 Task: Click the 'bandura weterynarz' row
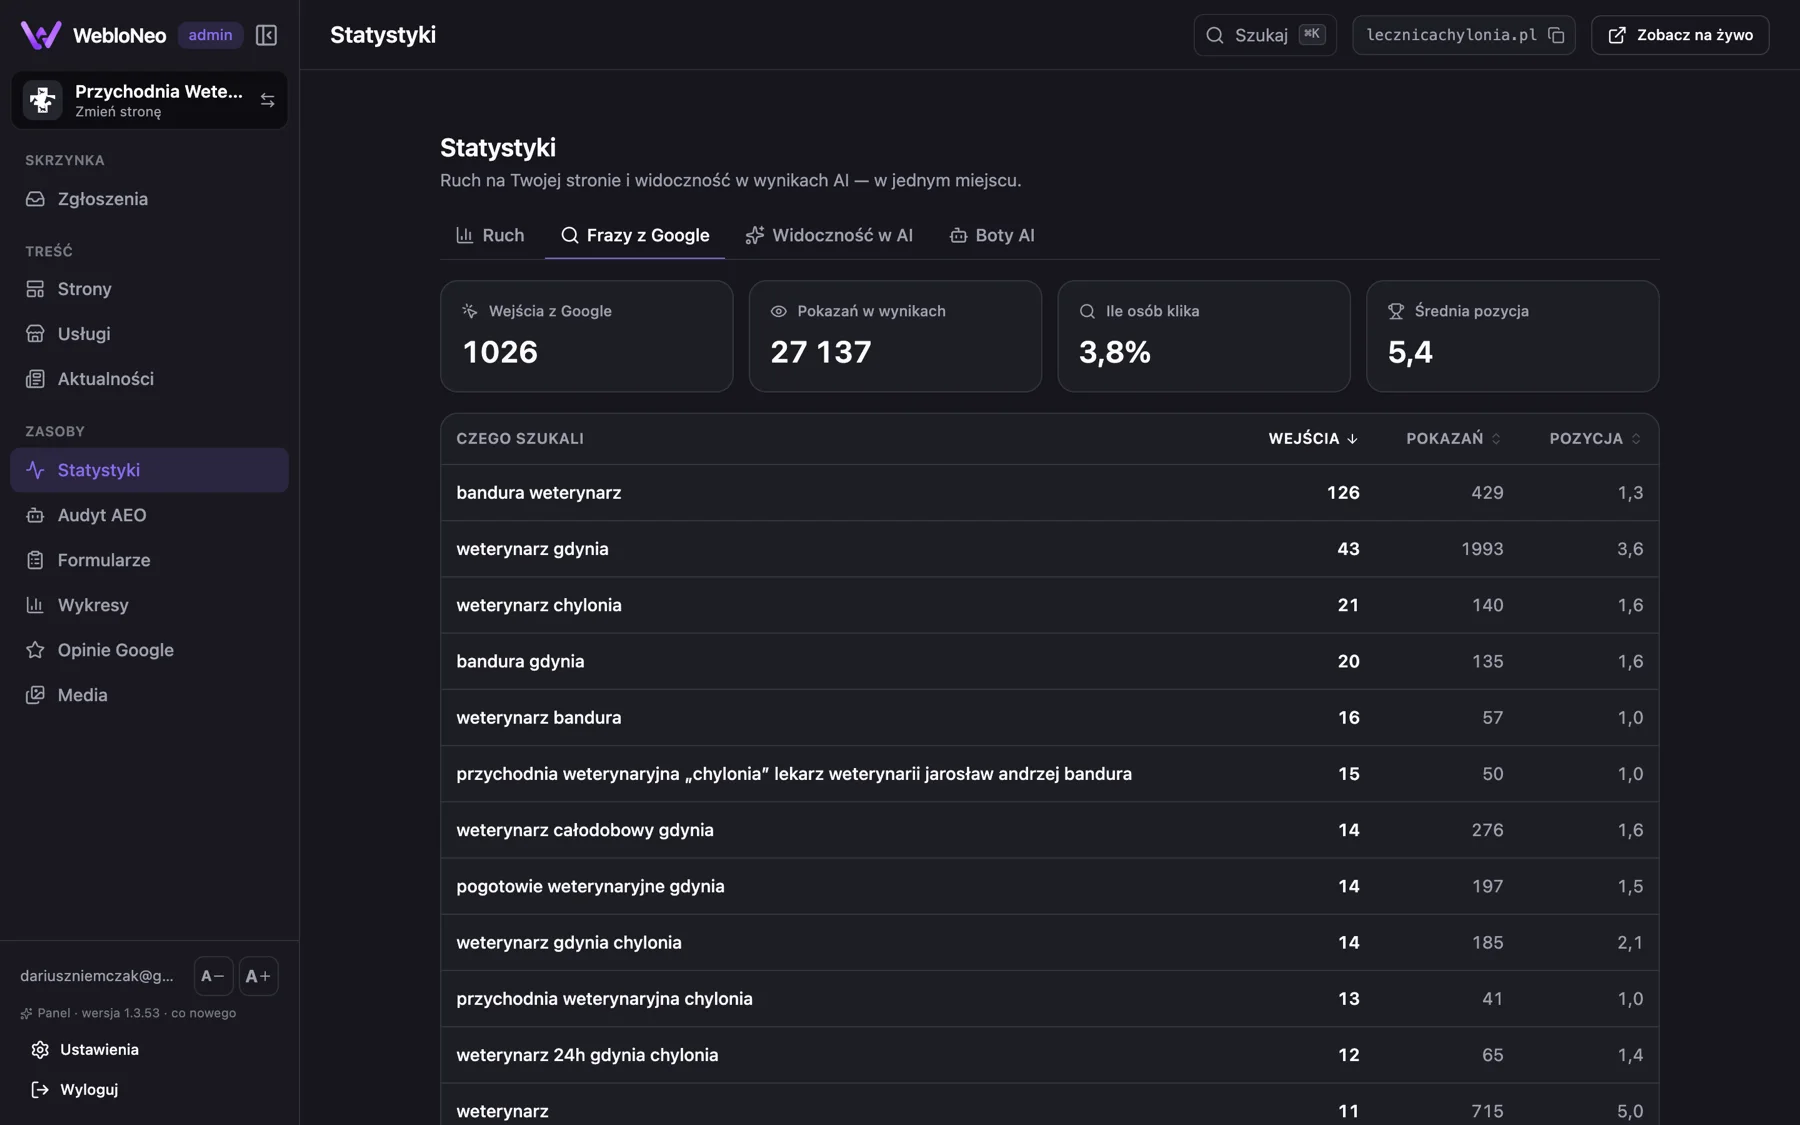(1050, 493)
